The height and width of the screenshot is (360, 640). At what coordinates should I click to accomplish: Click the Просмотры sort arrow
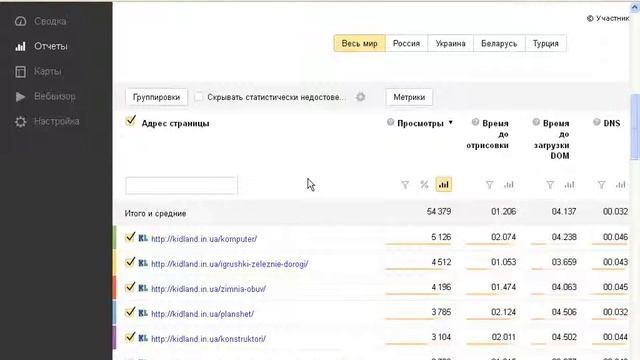[x=451, y=122]
